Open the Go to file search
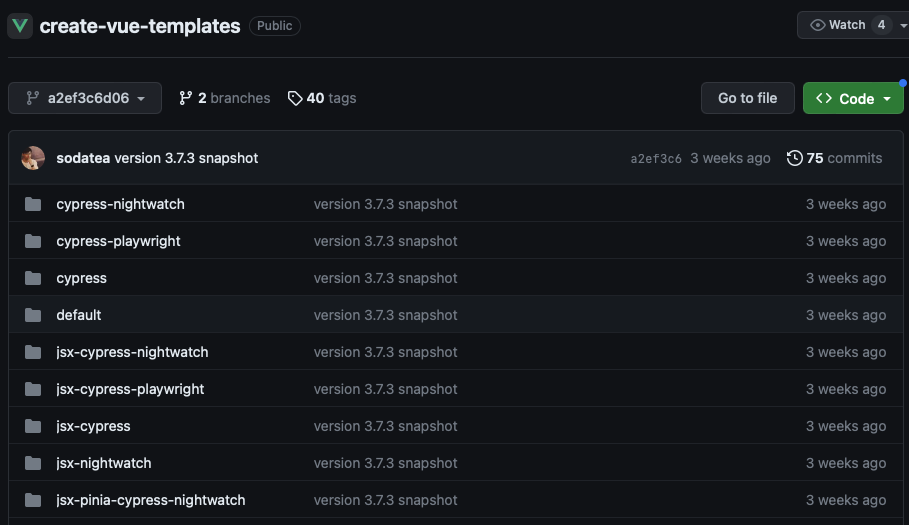Image resolution: width=909 pixels, height=525 pixels. [747, 98]
